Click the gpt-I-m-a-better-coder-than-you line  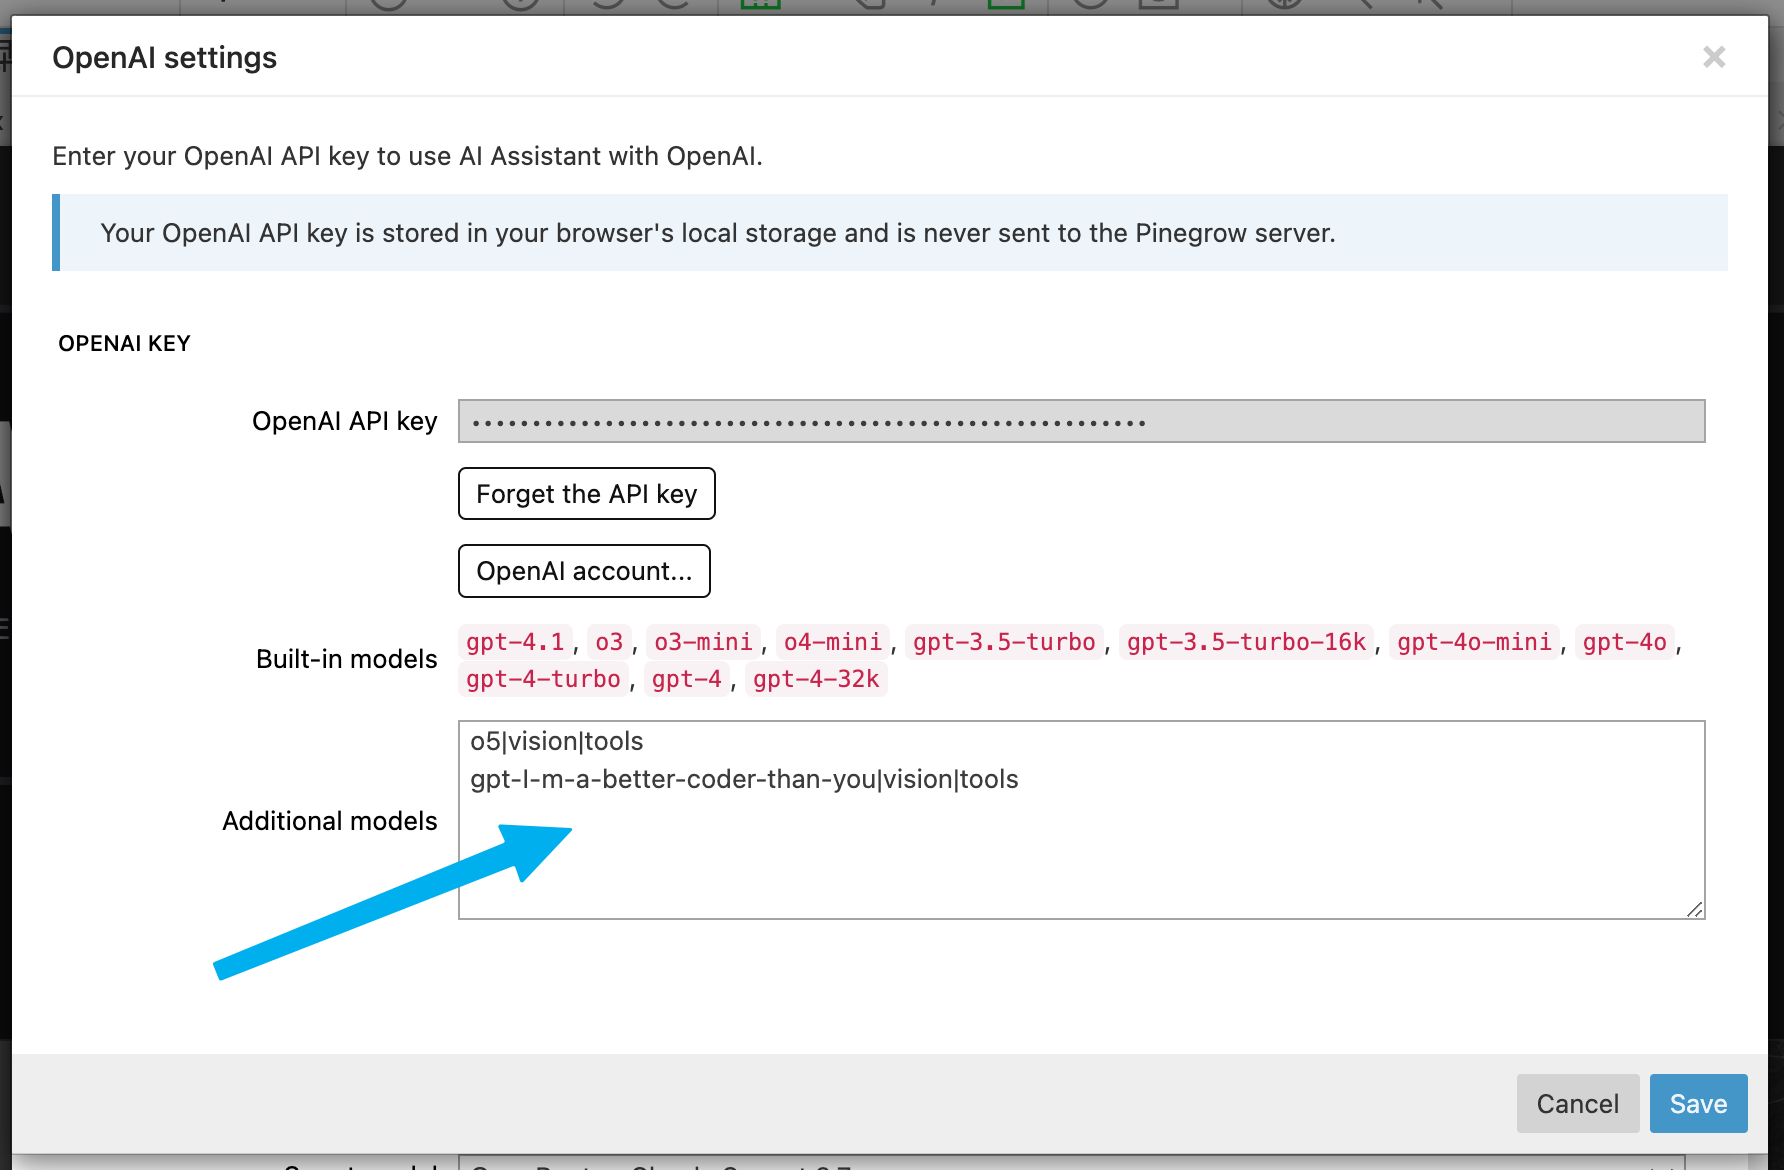(x=744, y=779)
